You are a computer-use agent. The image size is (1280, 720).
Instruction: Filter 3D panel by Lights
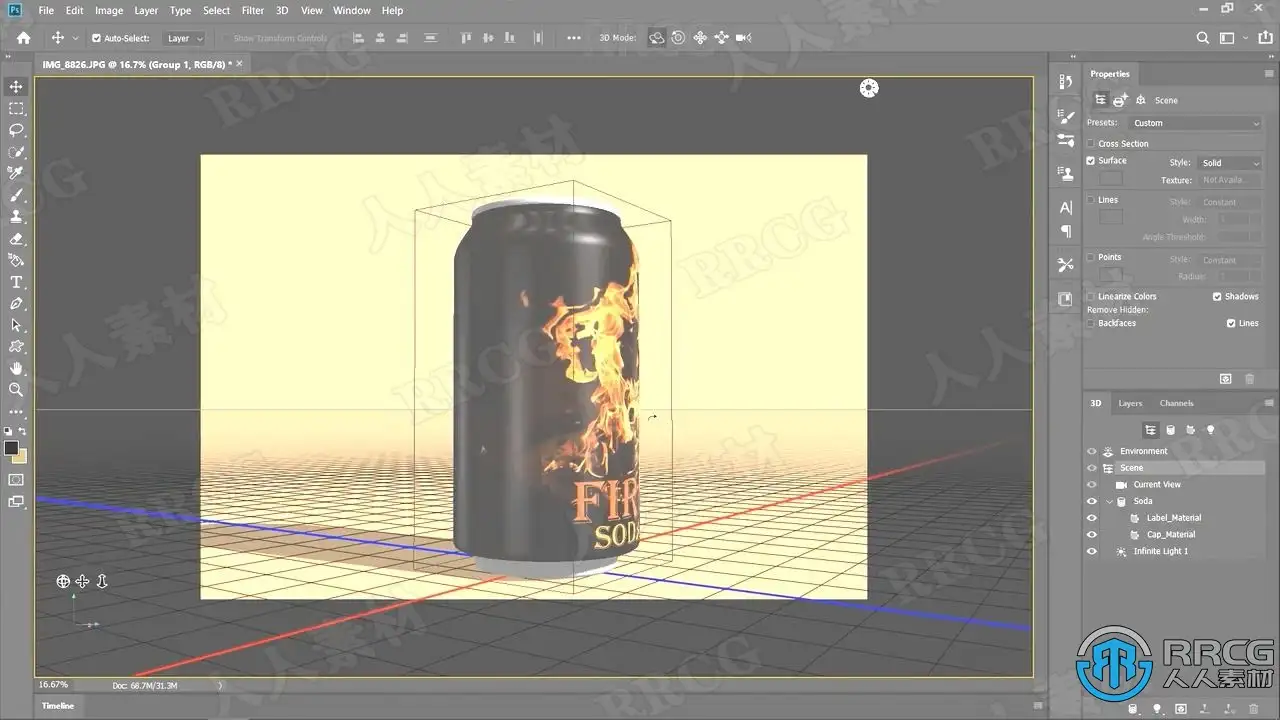(x=1211, y=430)
